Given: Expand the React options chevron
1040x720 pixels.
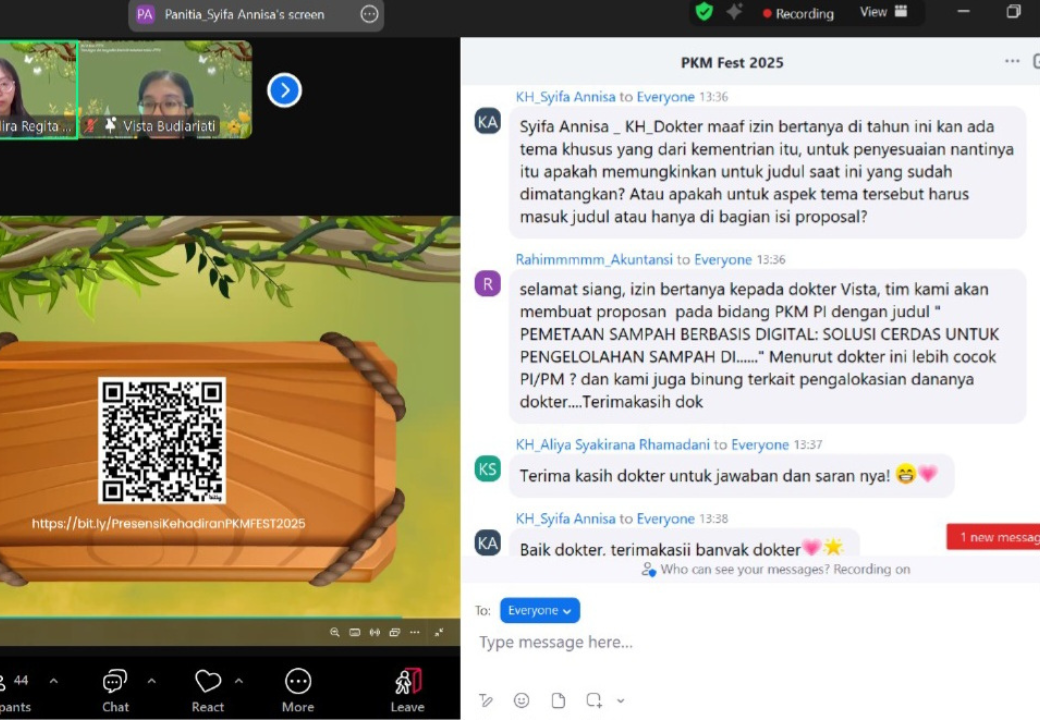Looking at the screenshot, I should tap(239, 681).
